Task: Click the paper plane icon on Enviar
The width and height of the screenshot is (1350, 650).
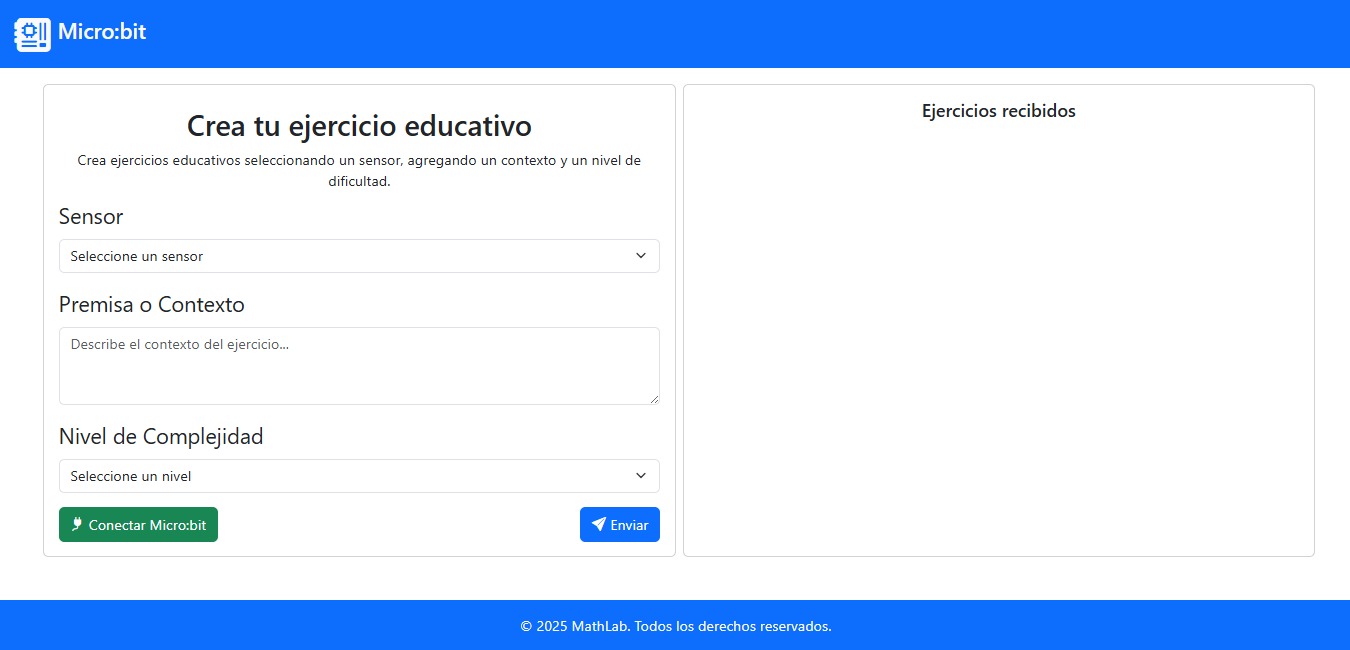Action: pyautogui.click(x=598, y=524)
